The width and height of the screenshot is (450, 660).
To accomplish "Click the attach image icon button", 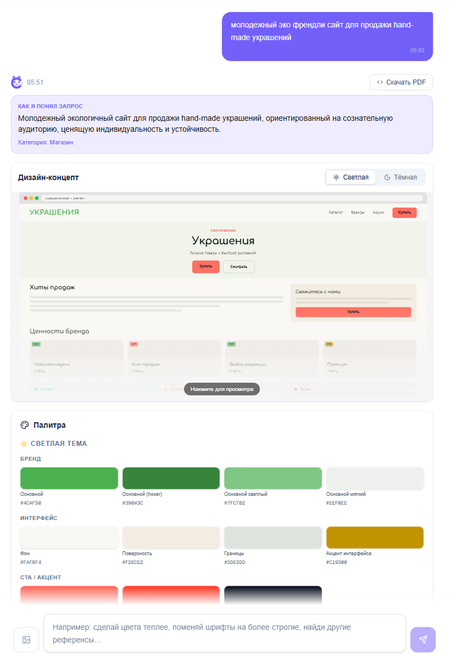I will coord(26,639).
